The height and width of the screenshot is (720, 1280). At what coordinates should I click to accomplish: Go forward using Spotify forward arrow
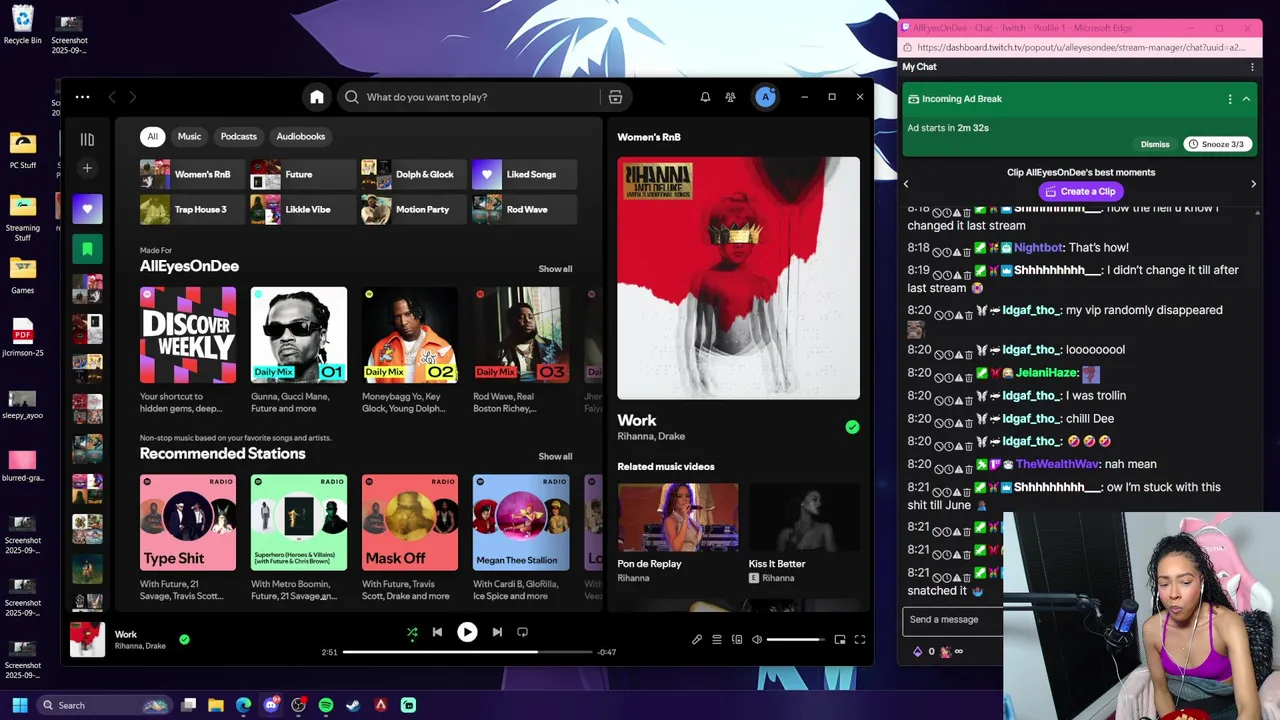pyautogui.click(x=132, y=97)
